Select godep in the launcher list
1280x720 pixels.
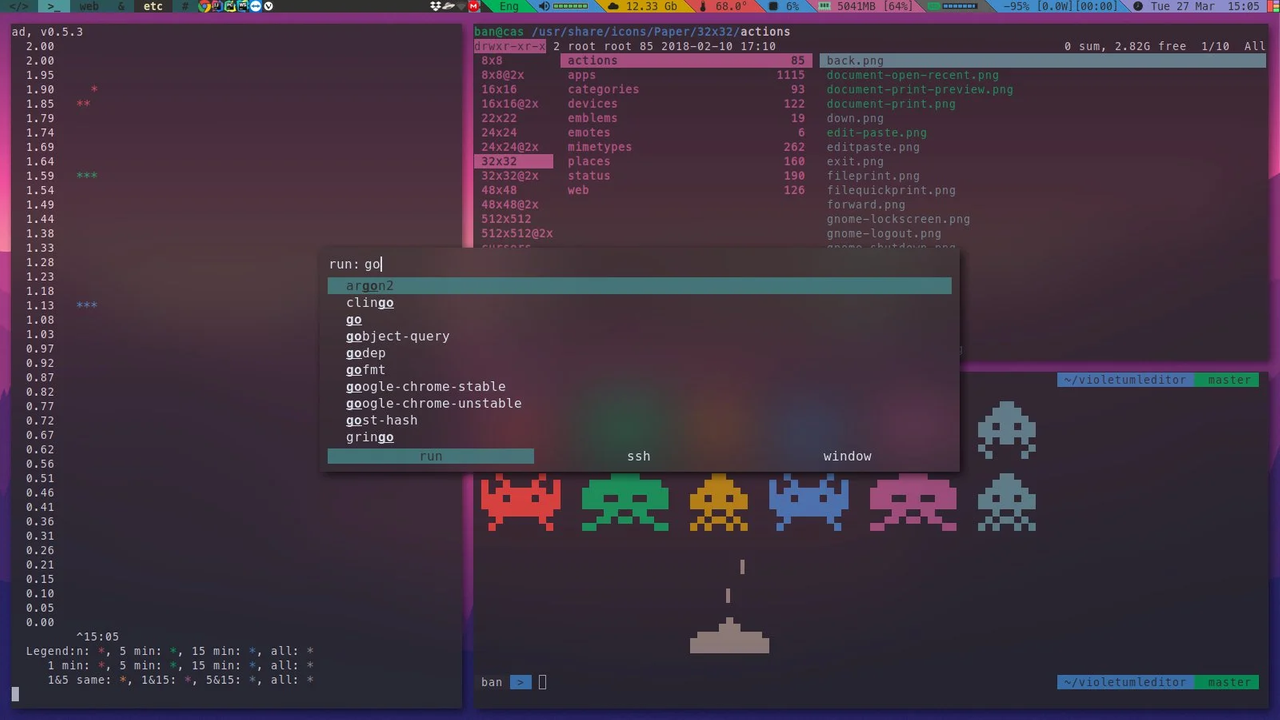pyautogui.click(x=640, y=353)
